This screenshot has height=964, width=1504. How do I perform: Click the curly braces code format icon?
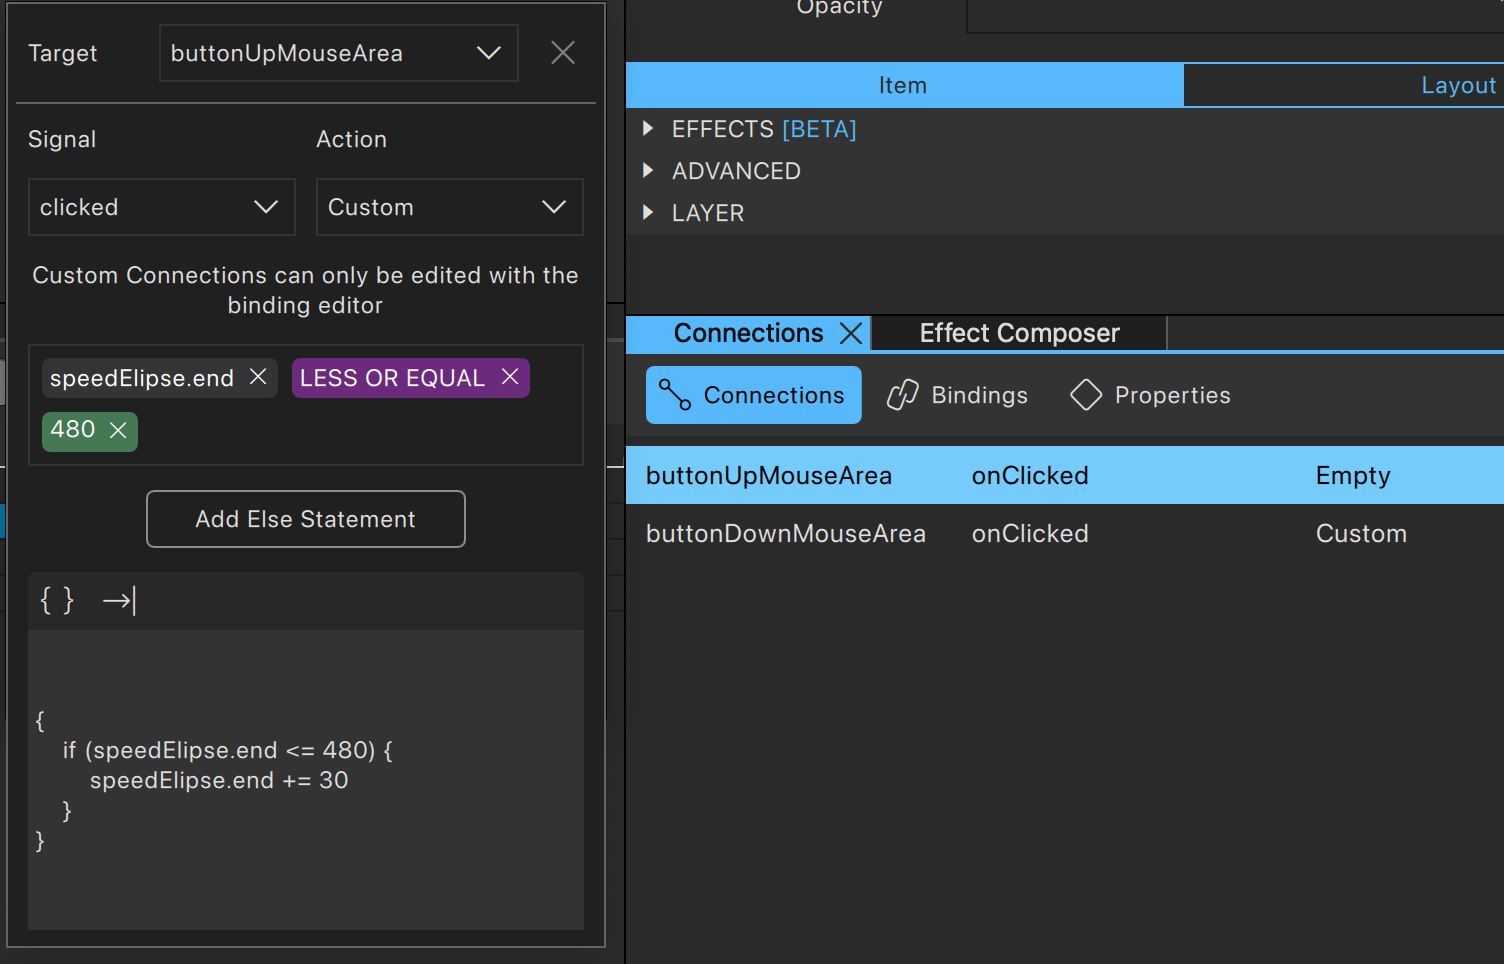coord(56,600)
